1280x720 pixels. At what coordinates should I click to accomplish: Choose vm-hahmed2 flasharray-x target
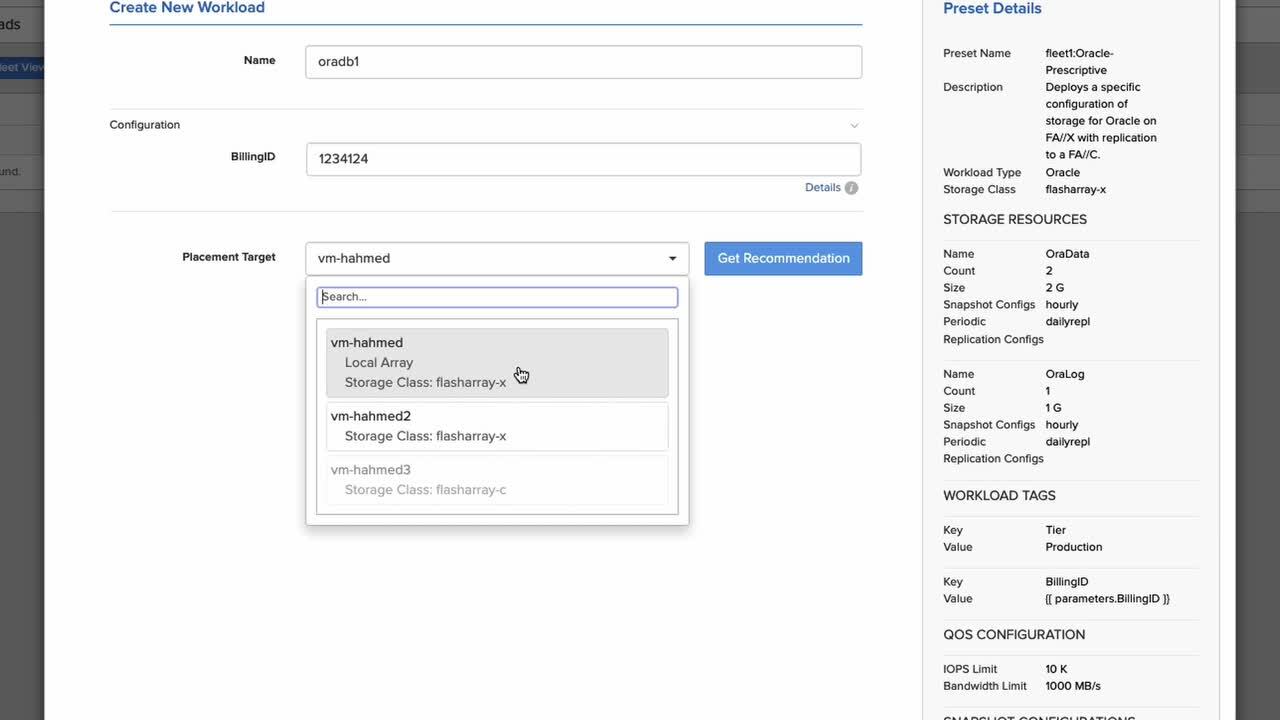click(497, 426)
